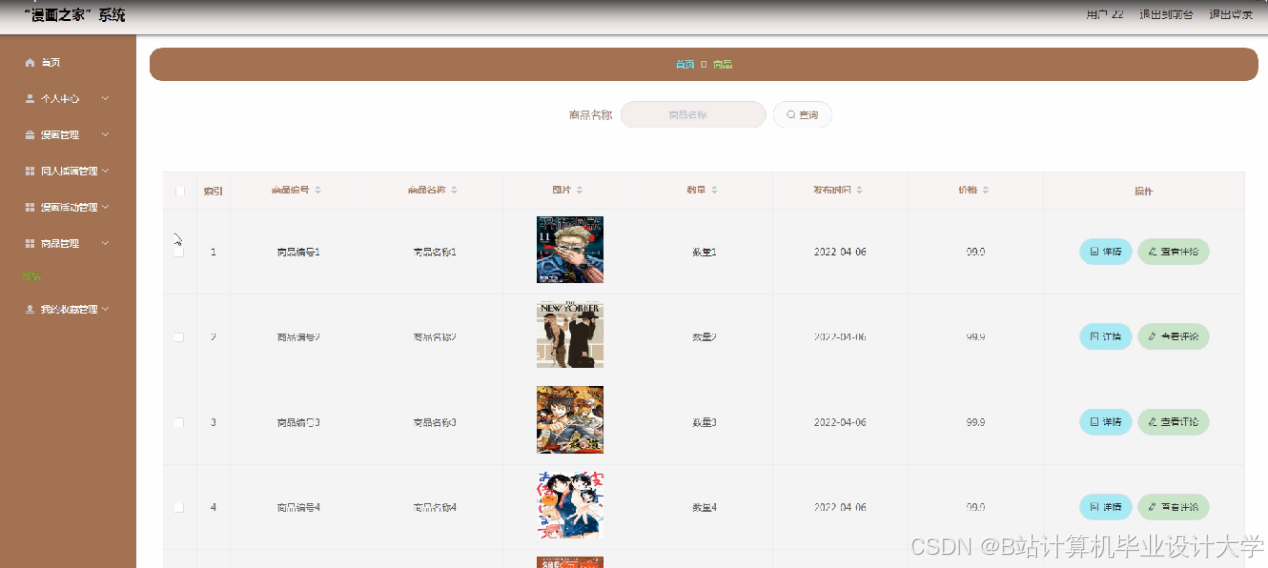Open 详情 for 商品名称2 row
This screenshot has height=568, width=1268.
coord(1105,337)
